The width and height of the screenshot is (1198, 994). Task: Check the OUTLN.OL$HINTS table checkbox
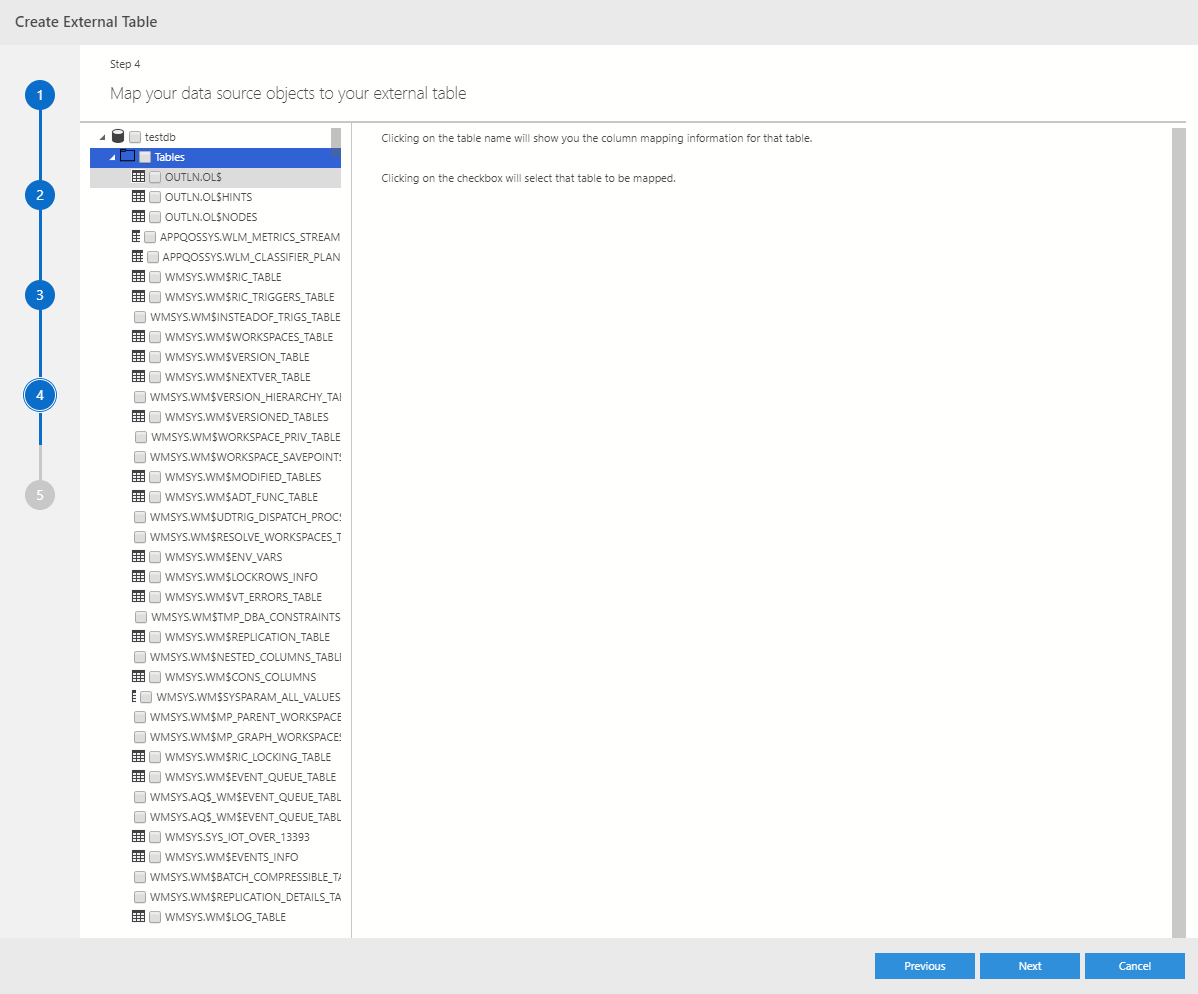(154, 196)
